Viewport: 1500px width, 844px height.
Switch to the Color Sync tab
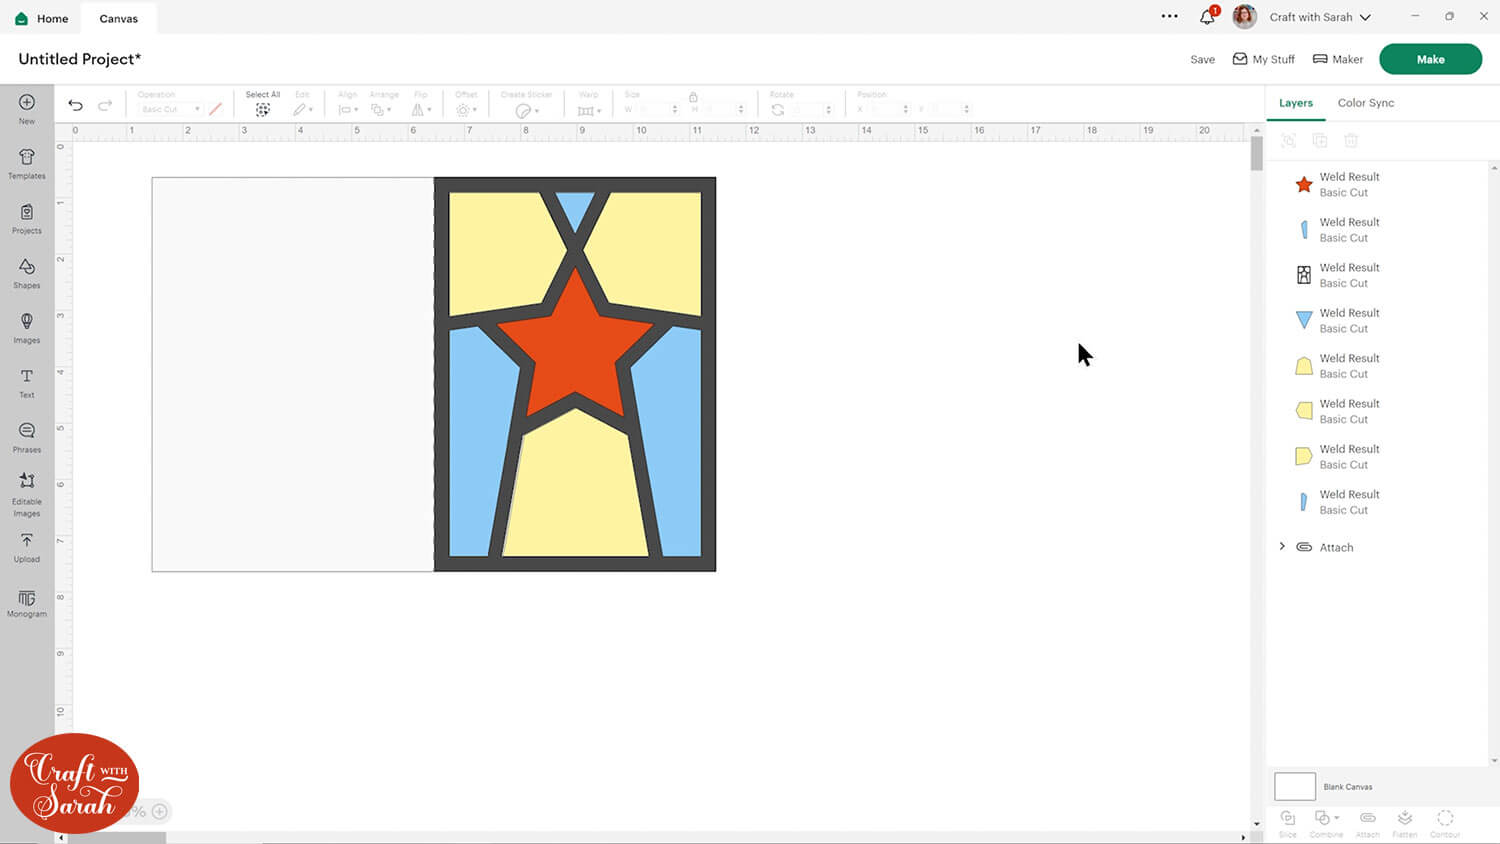[1365, 103]
